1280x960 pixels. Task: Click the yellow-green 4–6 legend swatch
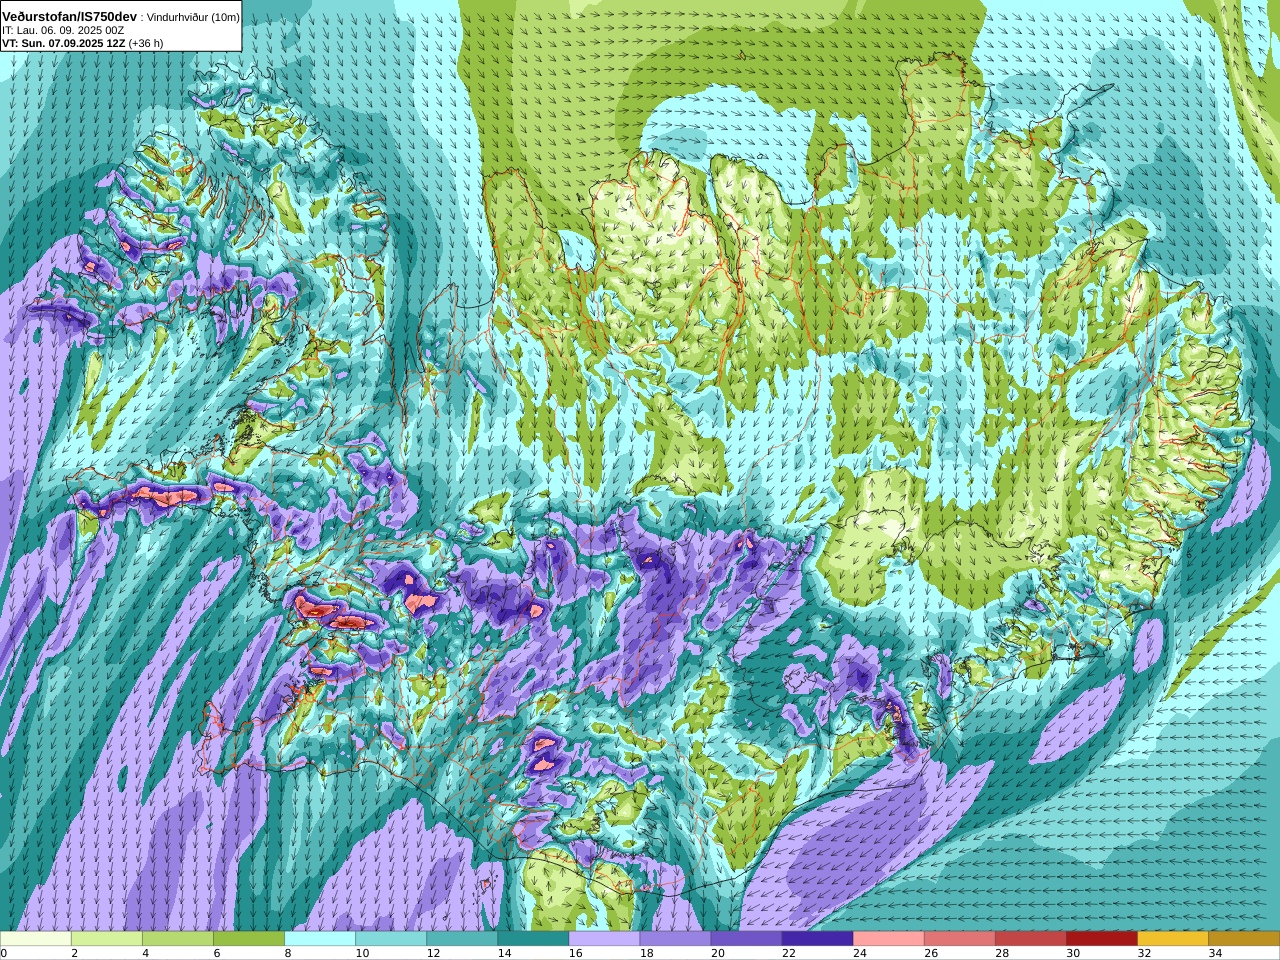(x=178, y=939)
